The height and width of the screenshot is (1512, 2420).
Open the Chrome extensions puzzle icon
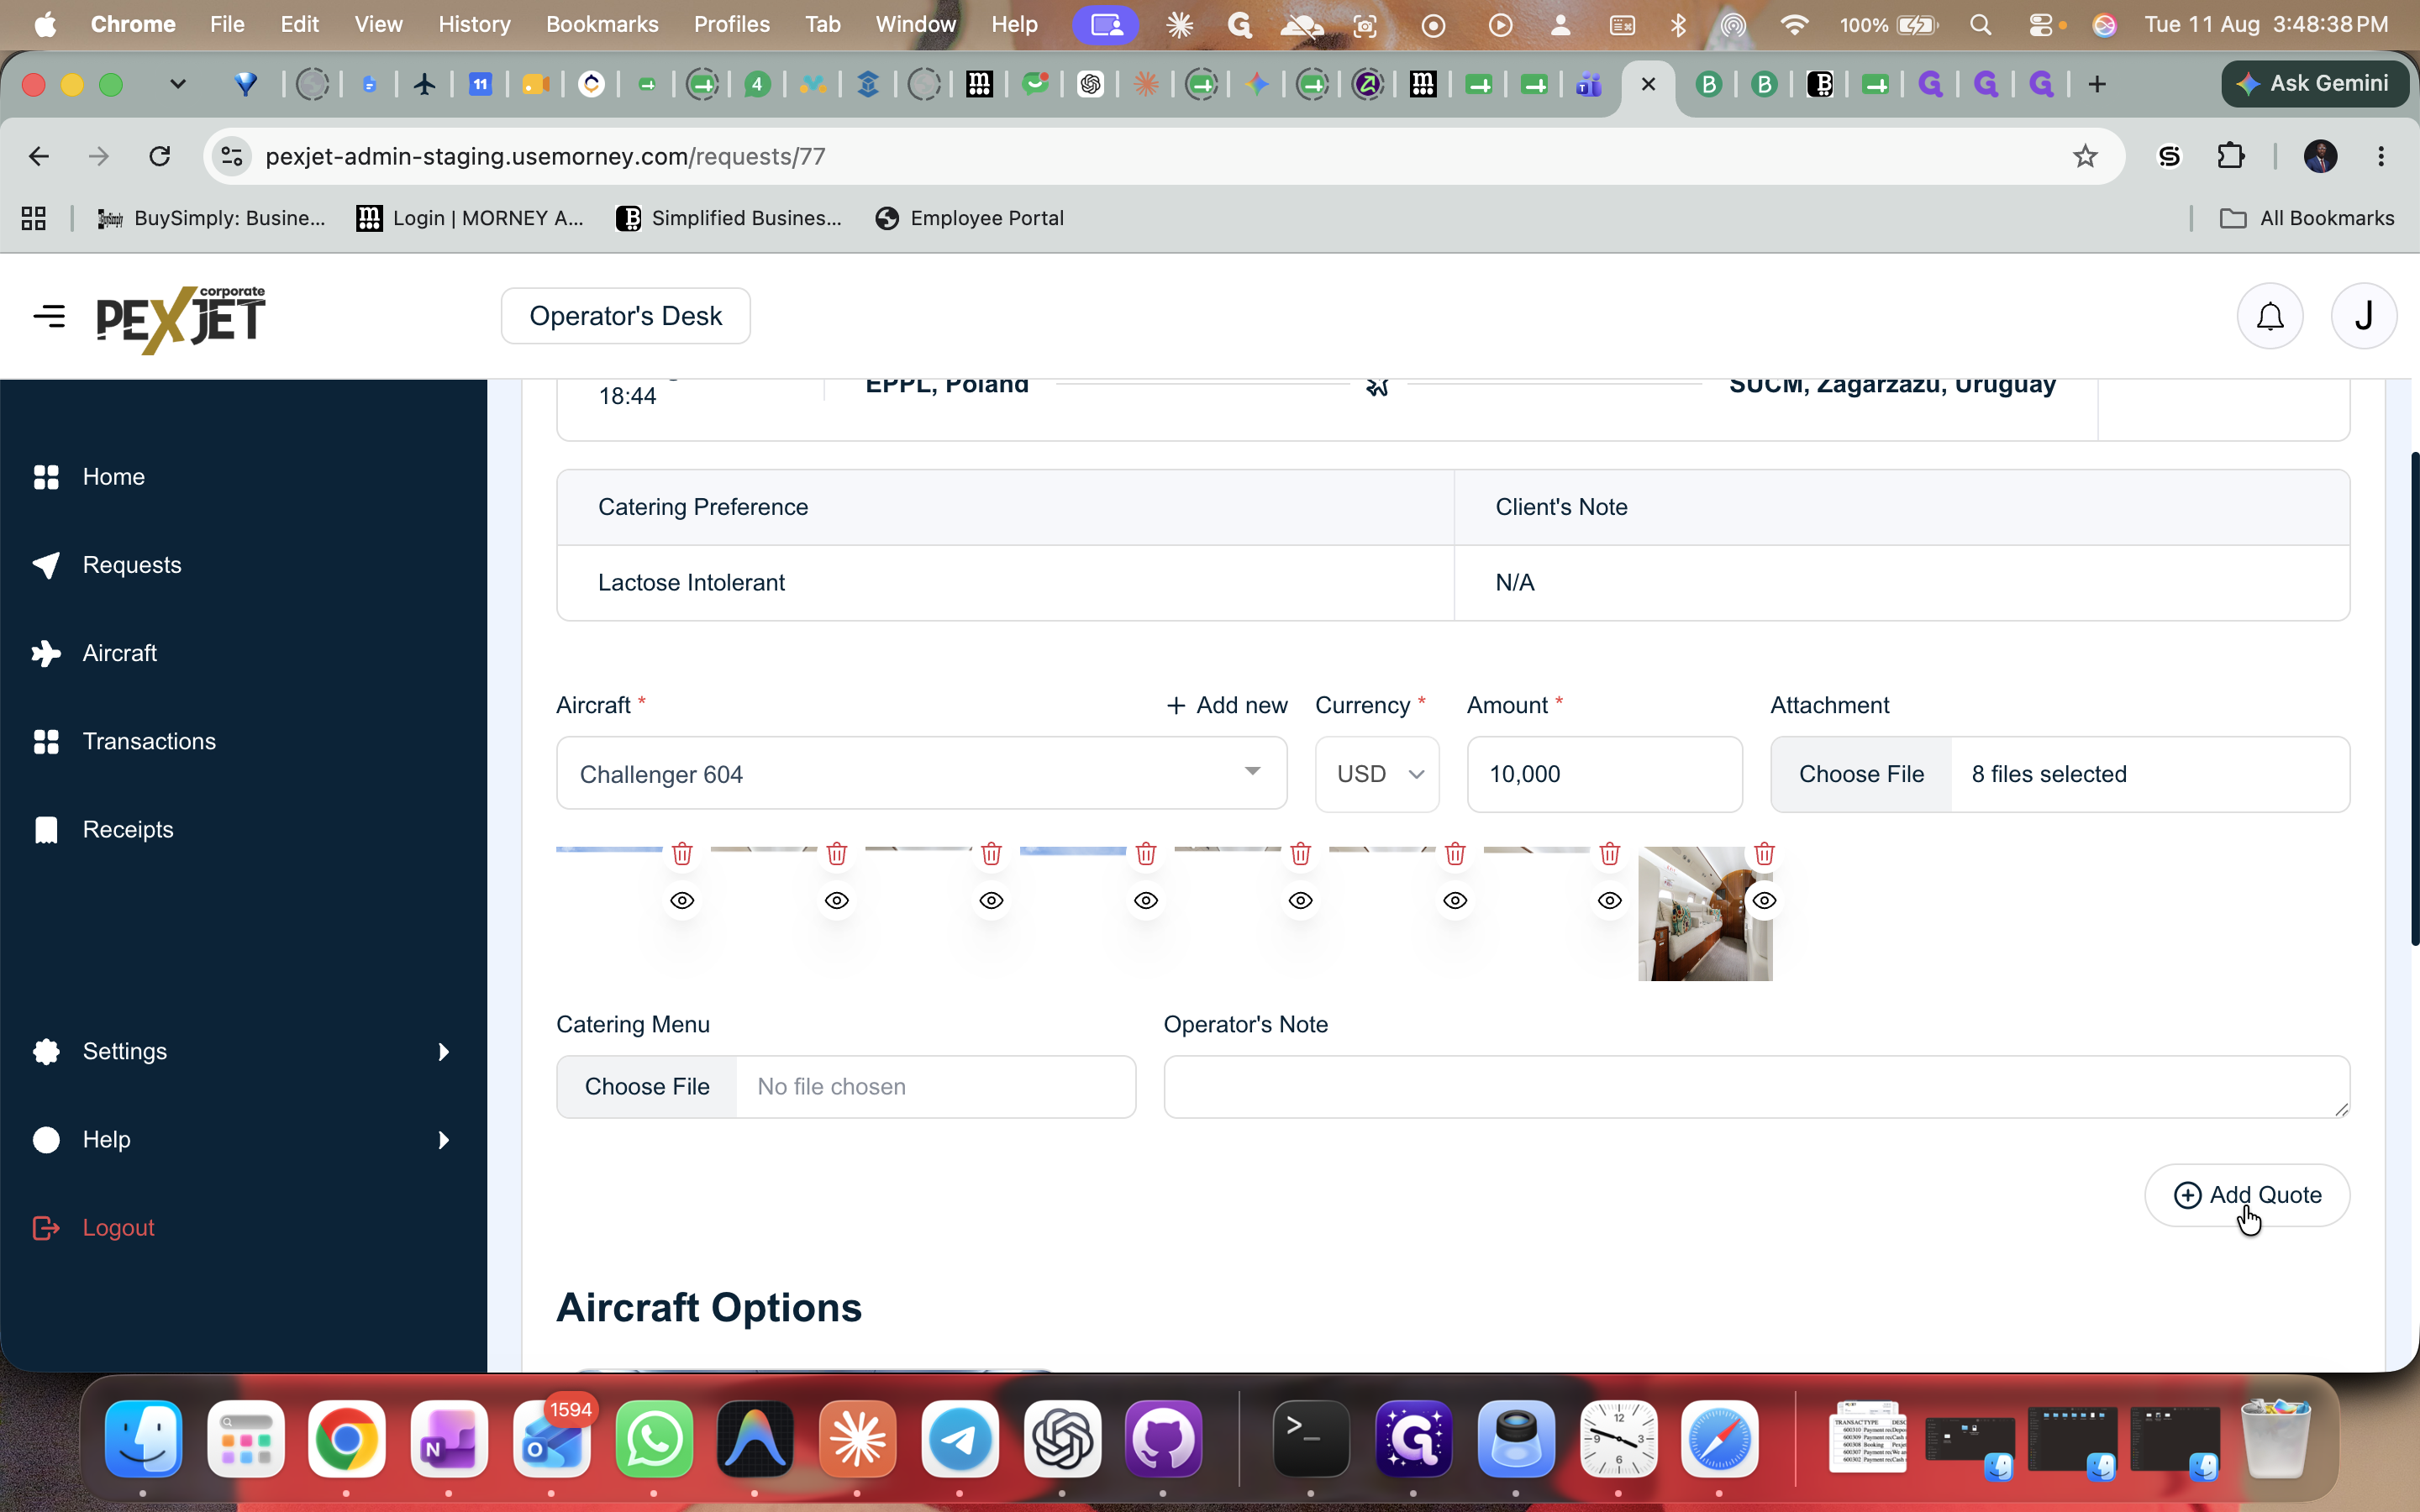pyautogui.click(x=2231, y=156)
